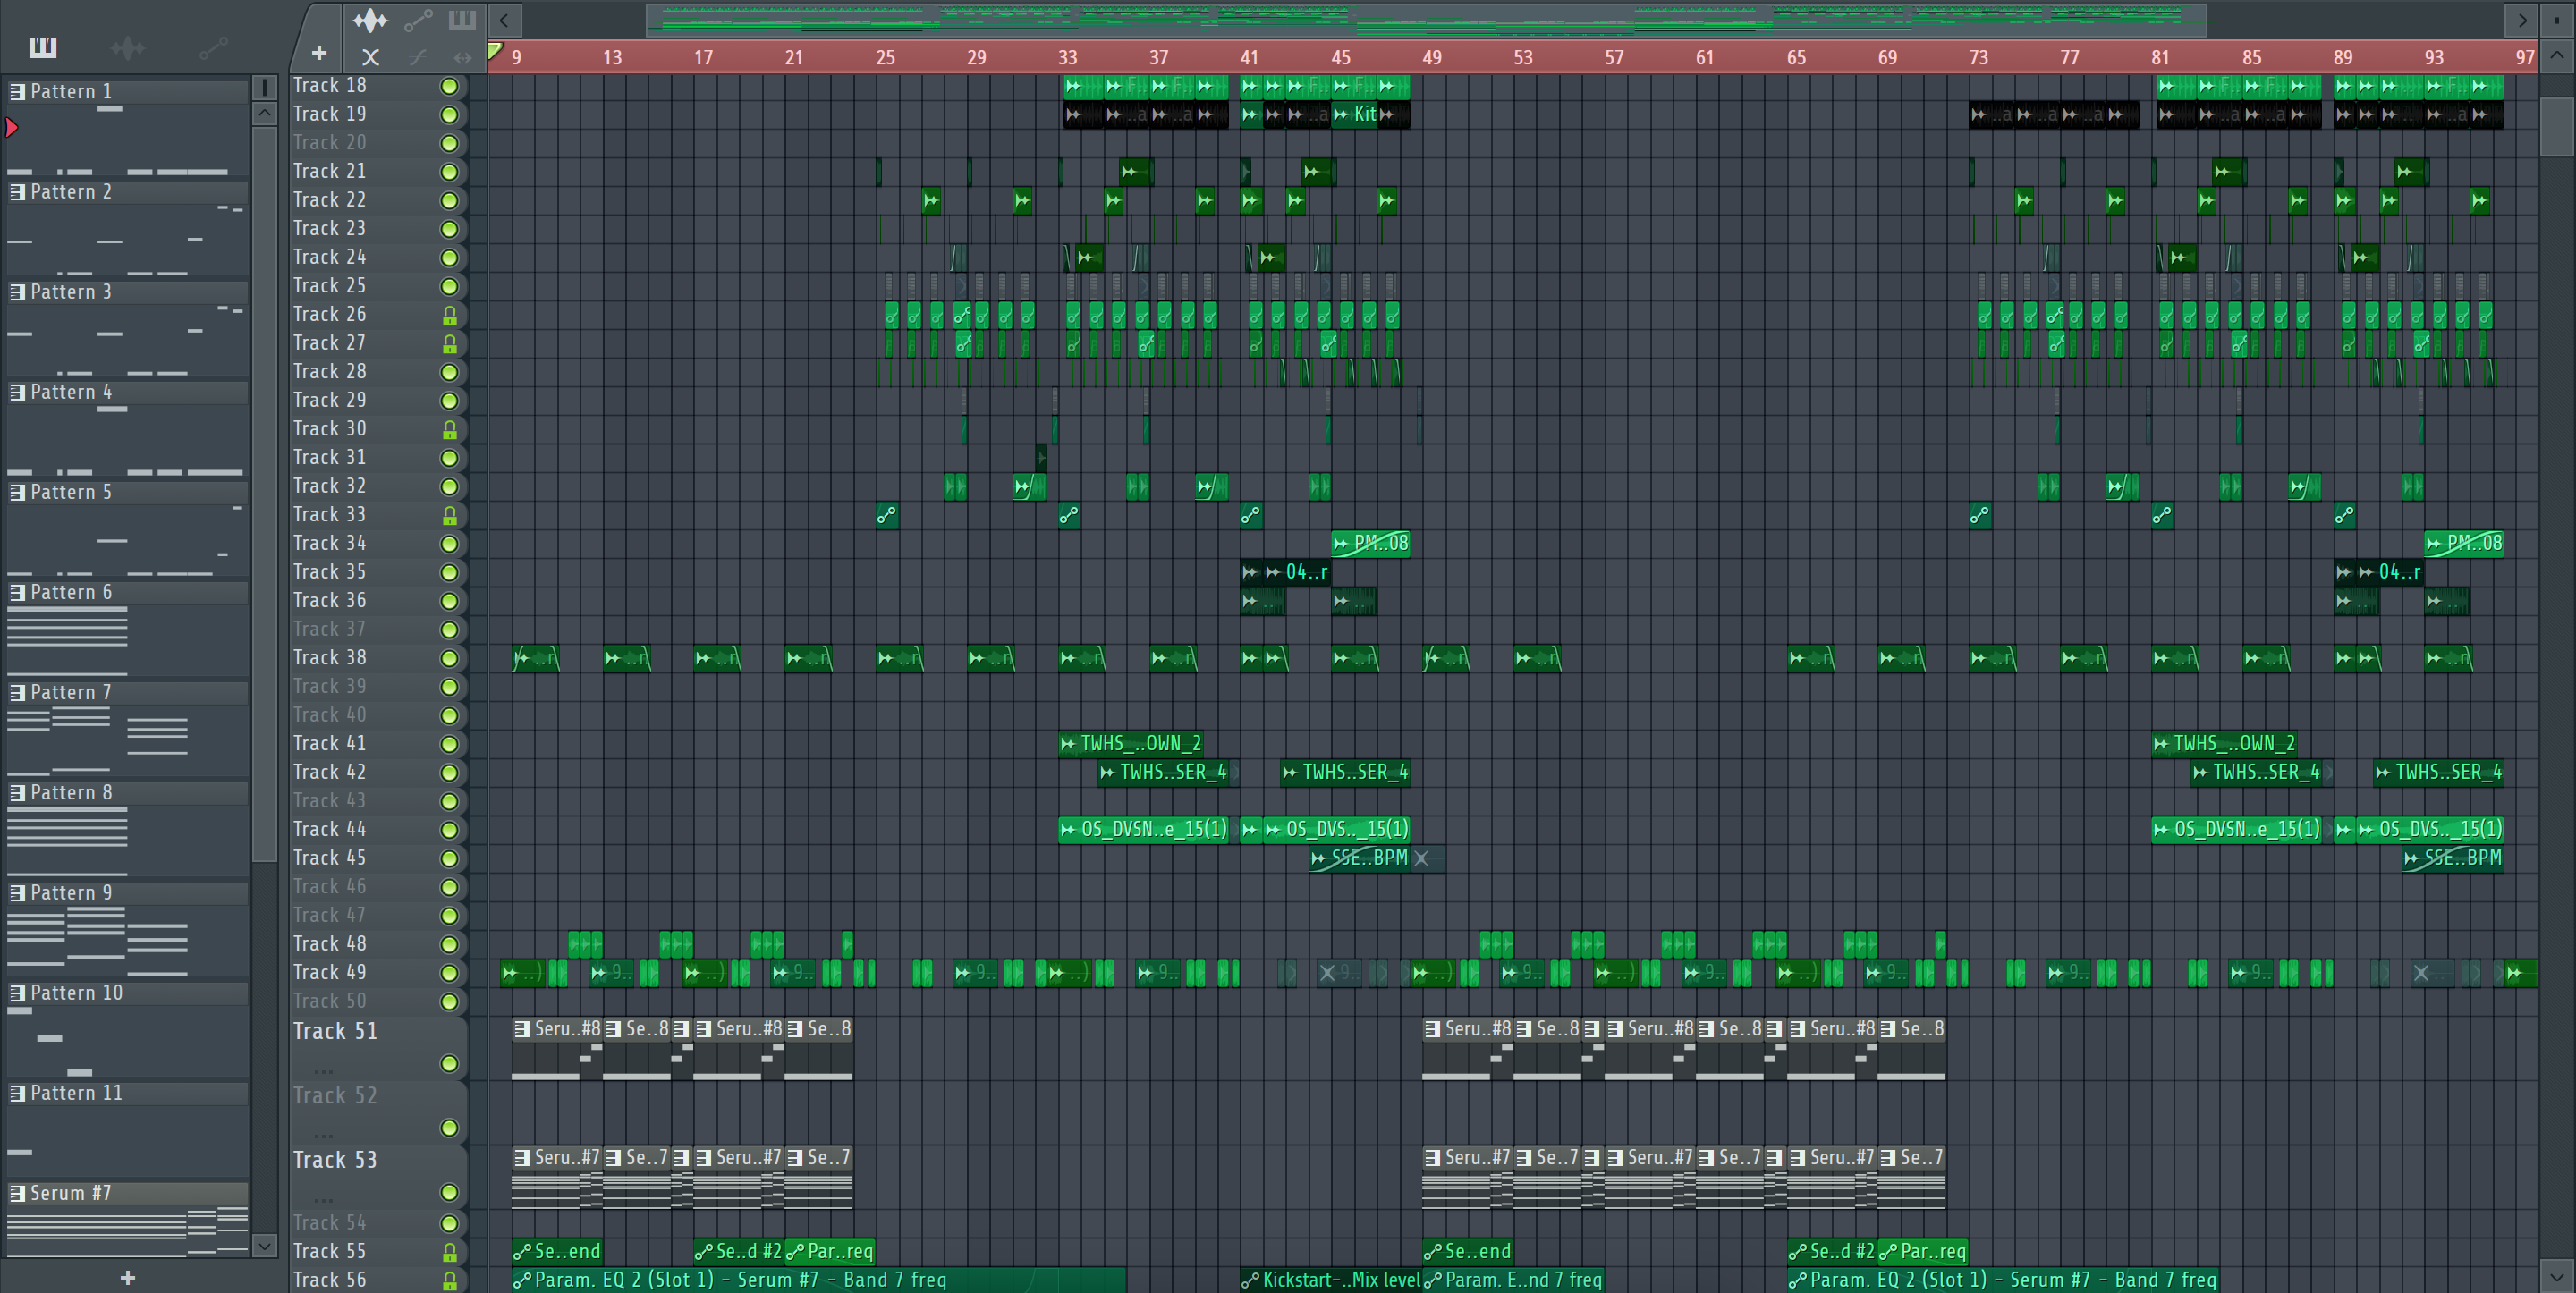This screenshot has height=1293, width=2576.
Task: Click the piano icon on Pattern 6
Action: (x=17, y=592)
